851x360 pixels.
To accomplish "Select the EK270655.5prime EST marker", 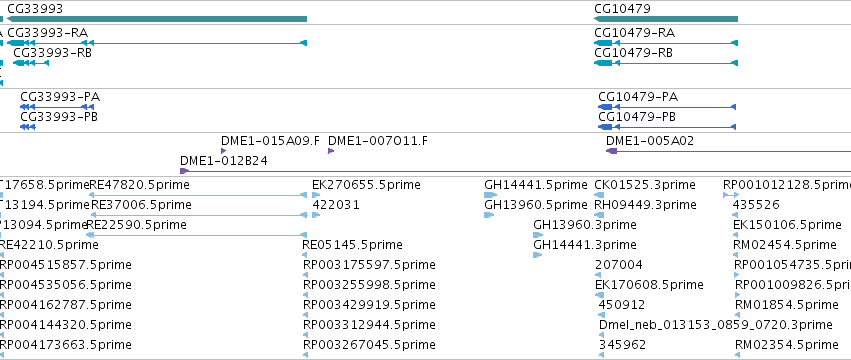I will coord(316,195).
